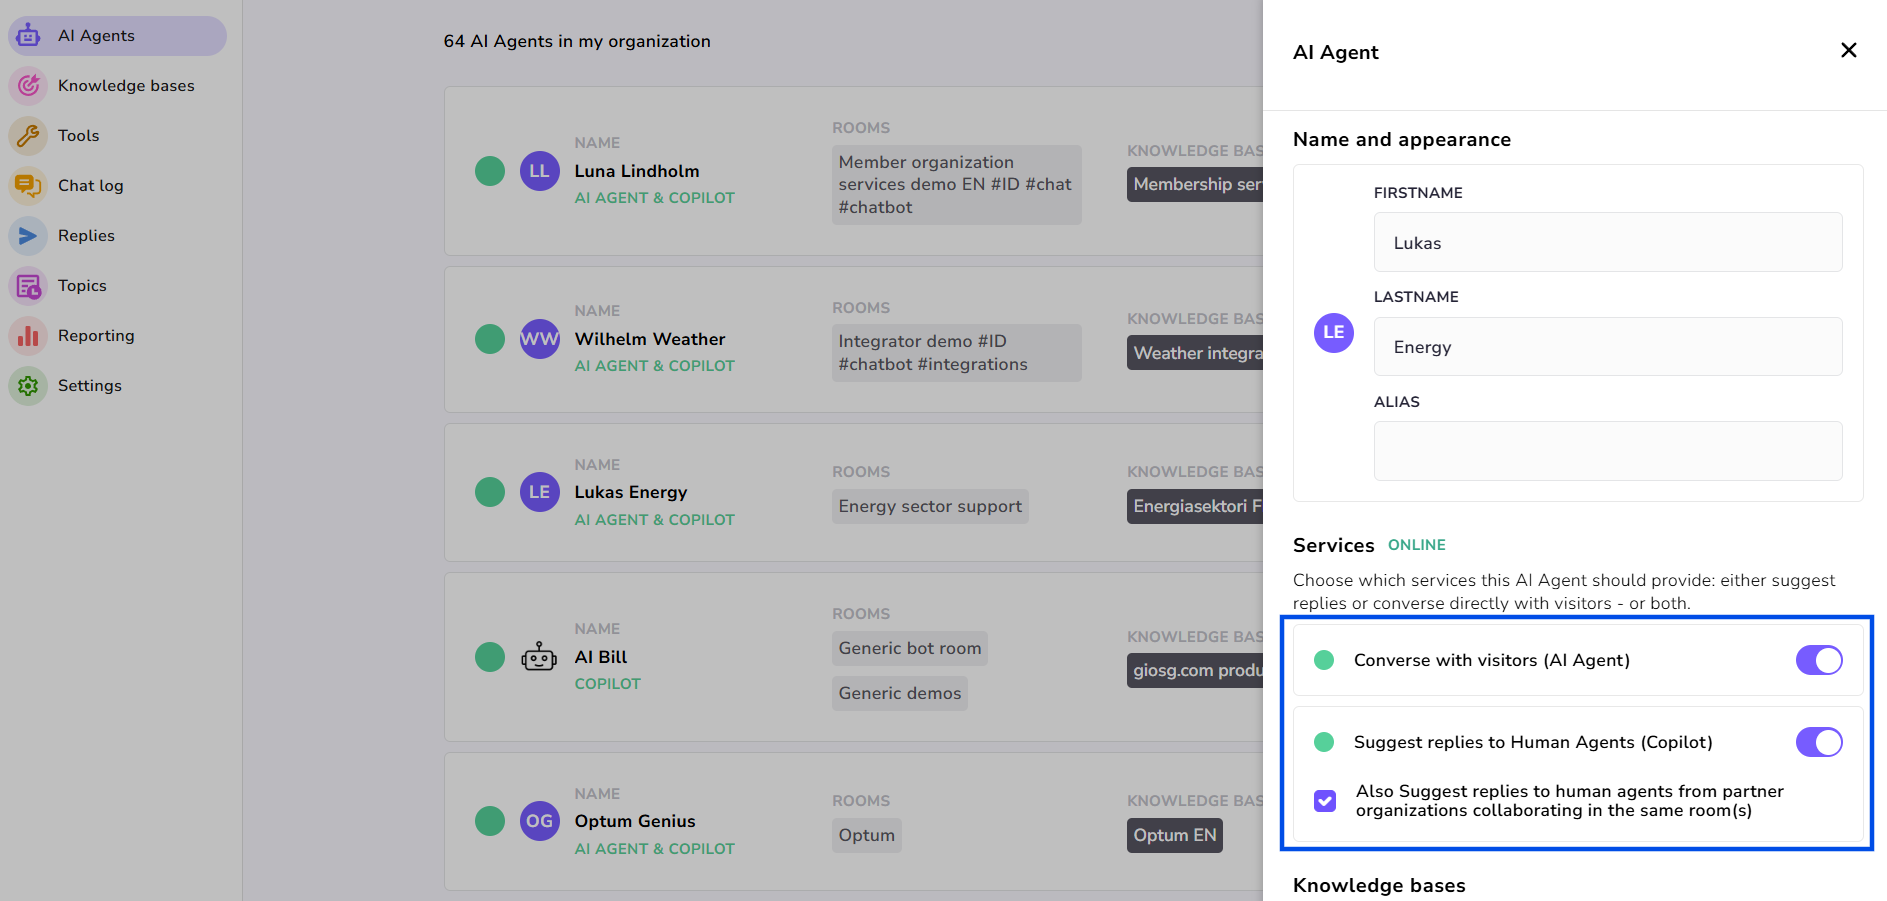1887x901 pixels.
Task: Turn off Suggest replies to Human Agents
Action: 1818,742
